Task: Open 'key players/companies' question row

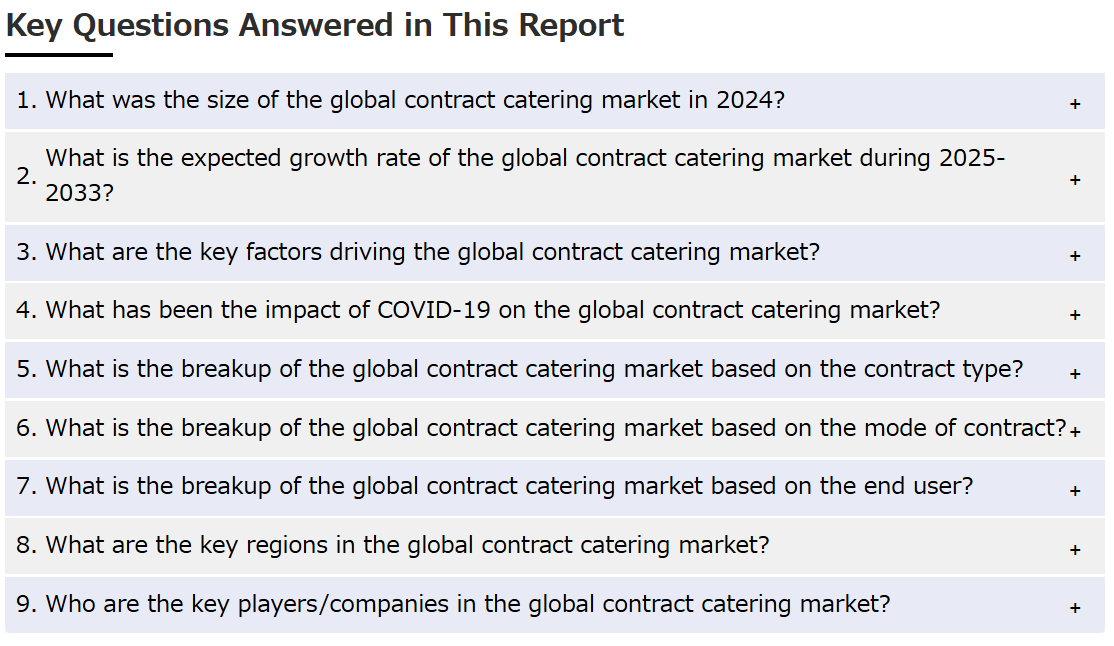Action: pyautogui.click(x=555, y=605)
